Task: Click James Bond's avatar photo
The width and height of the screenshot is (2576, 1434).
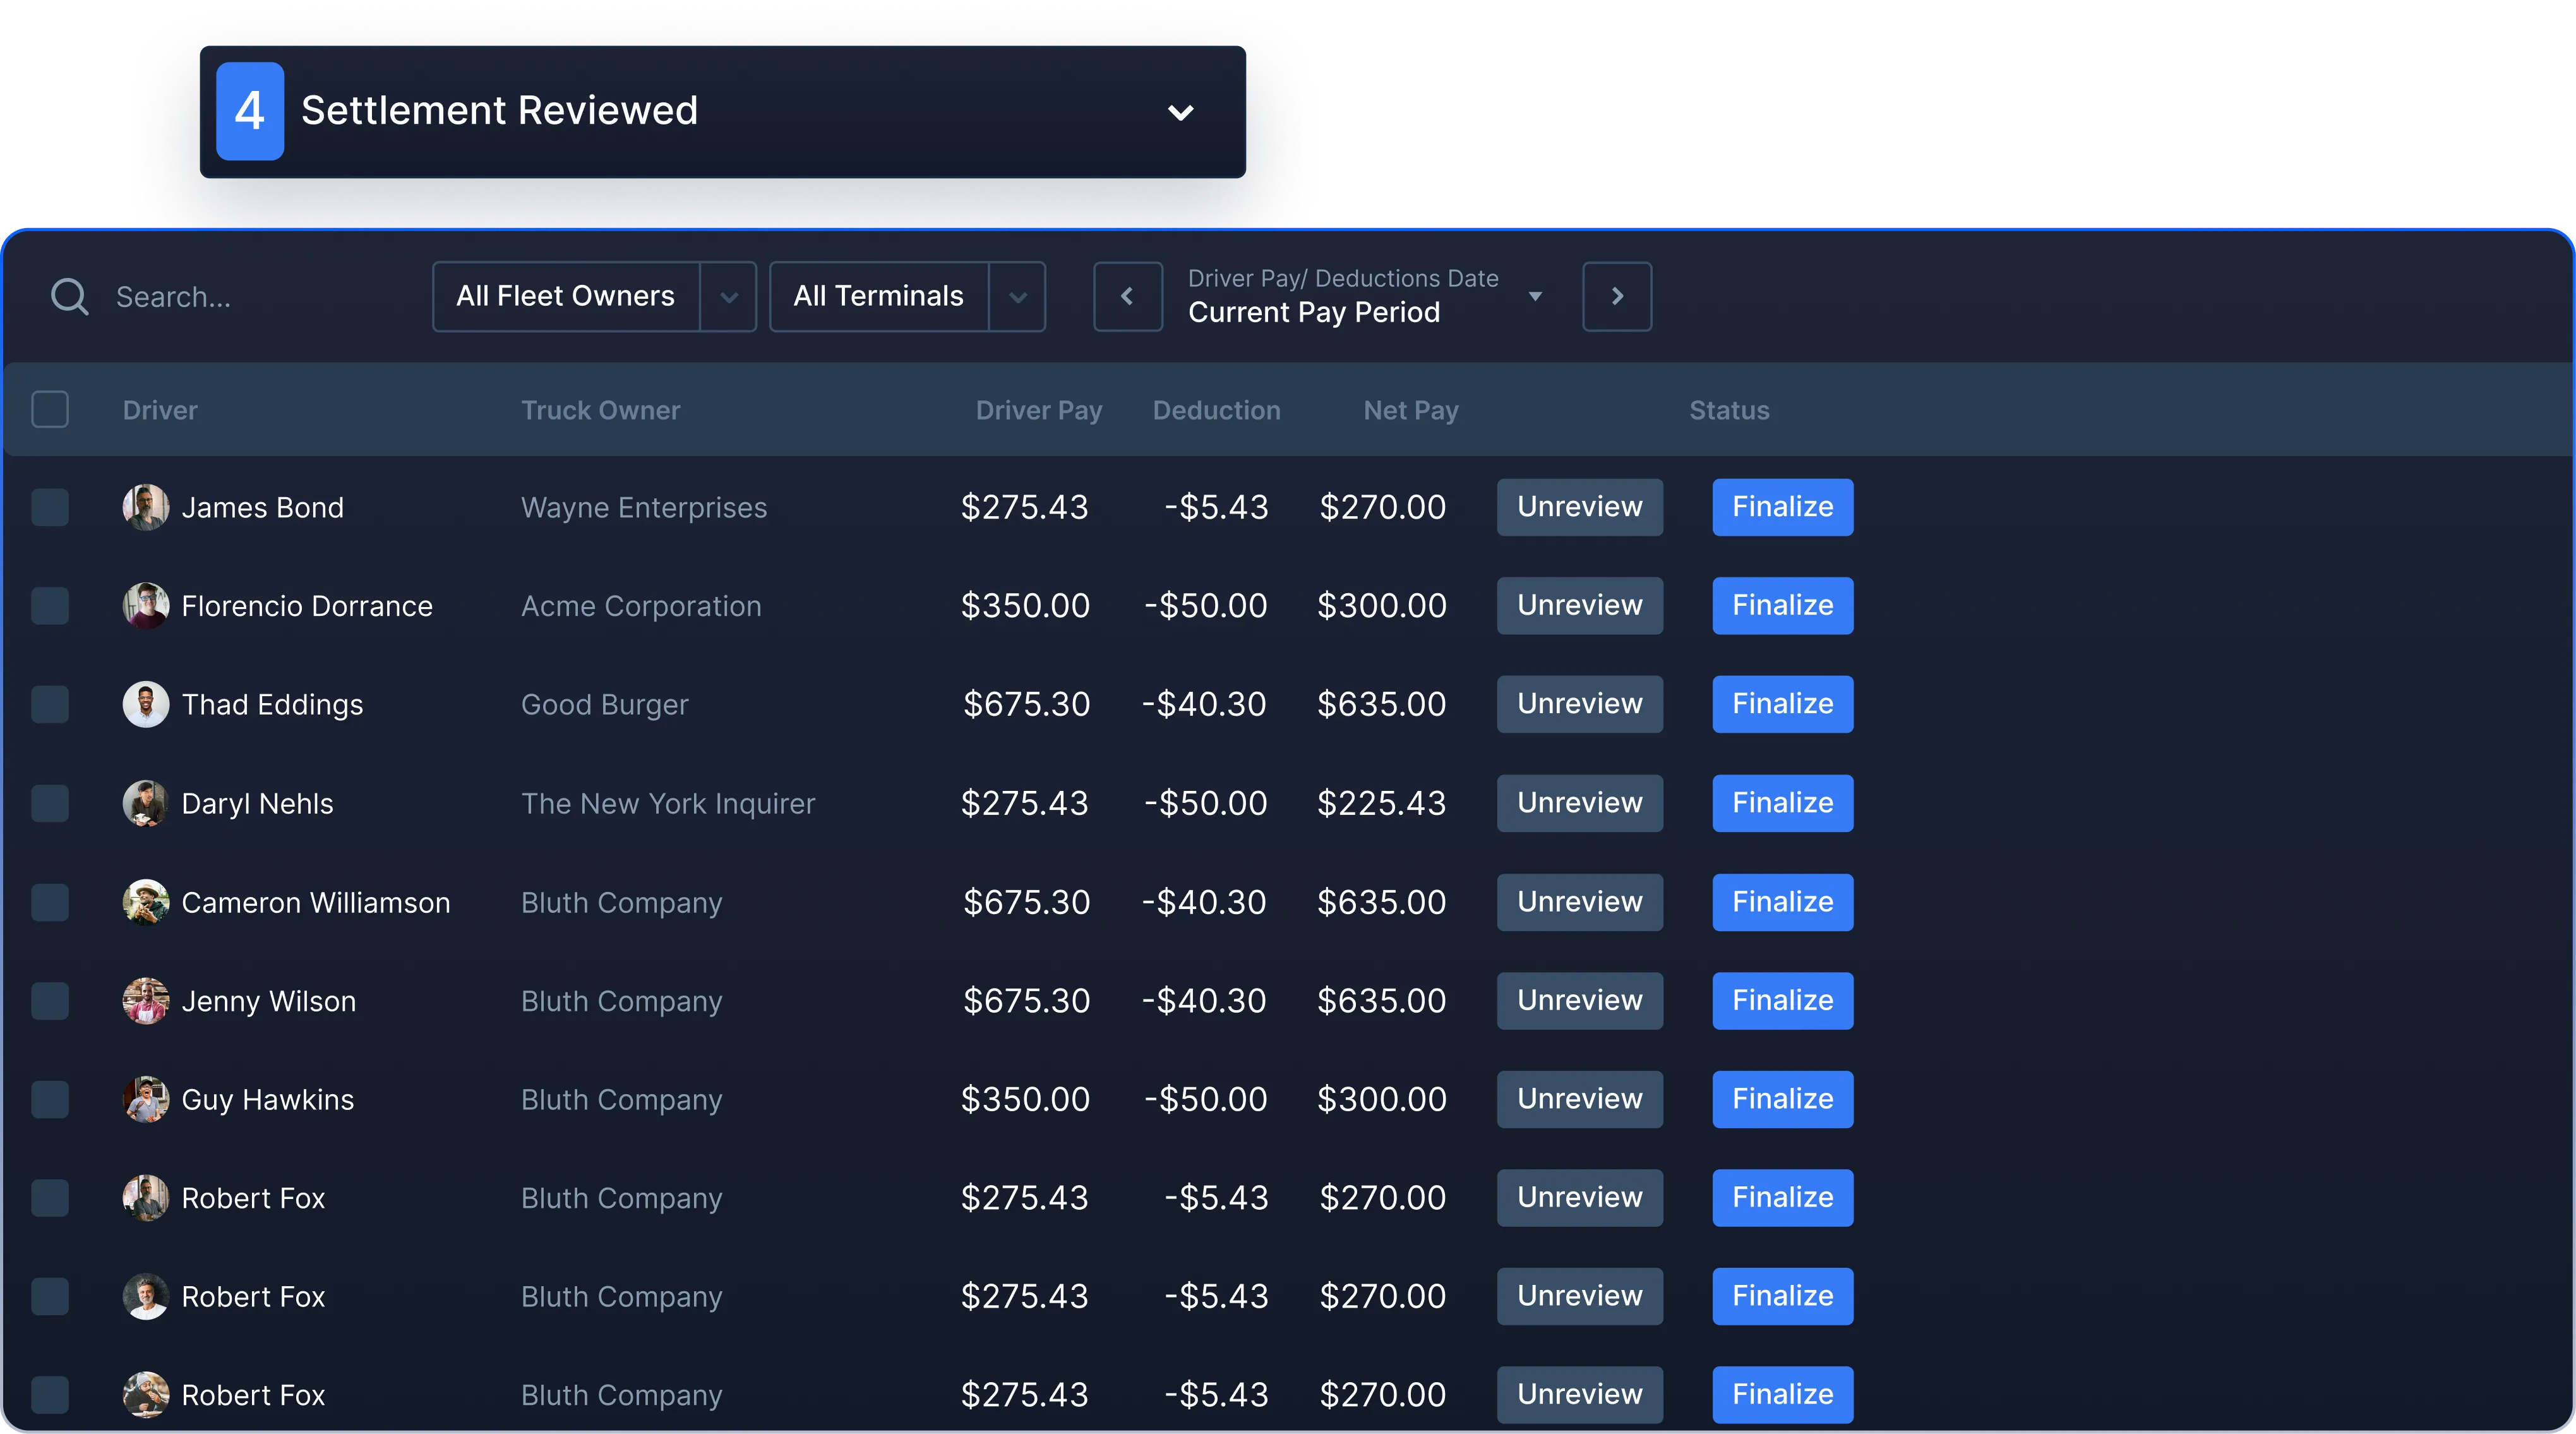Action: pos(146,508)
